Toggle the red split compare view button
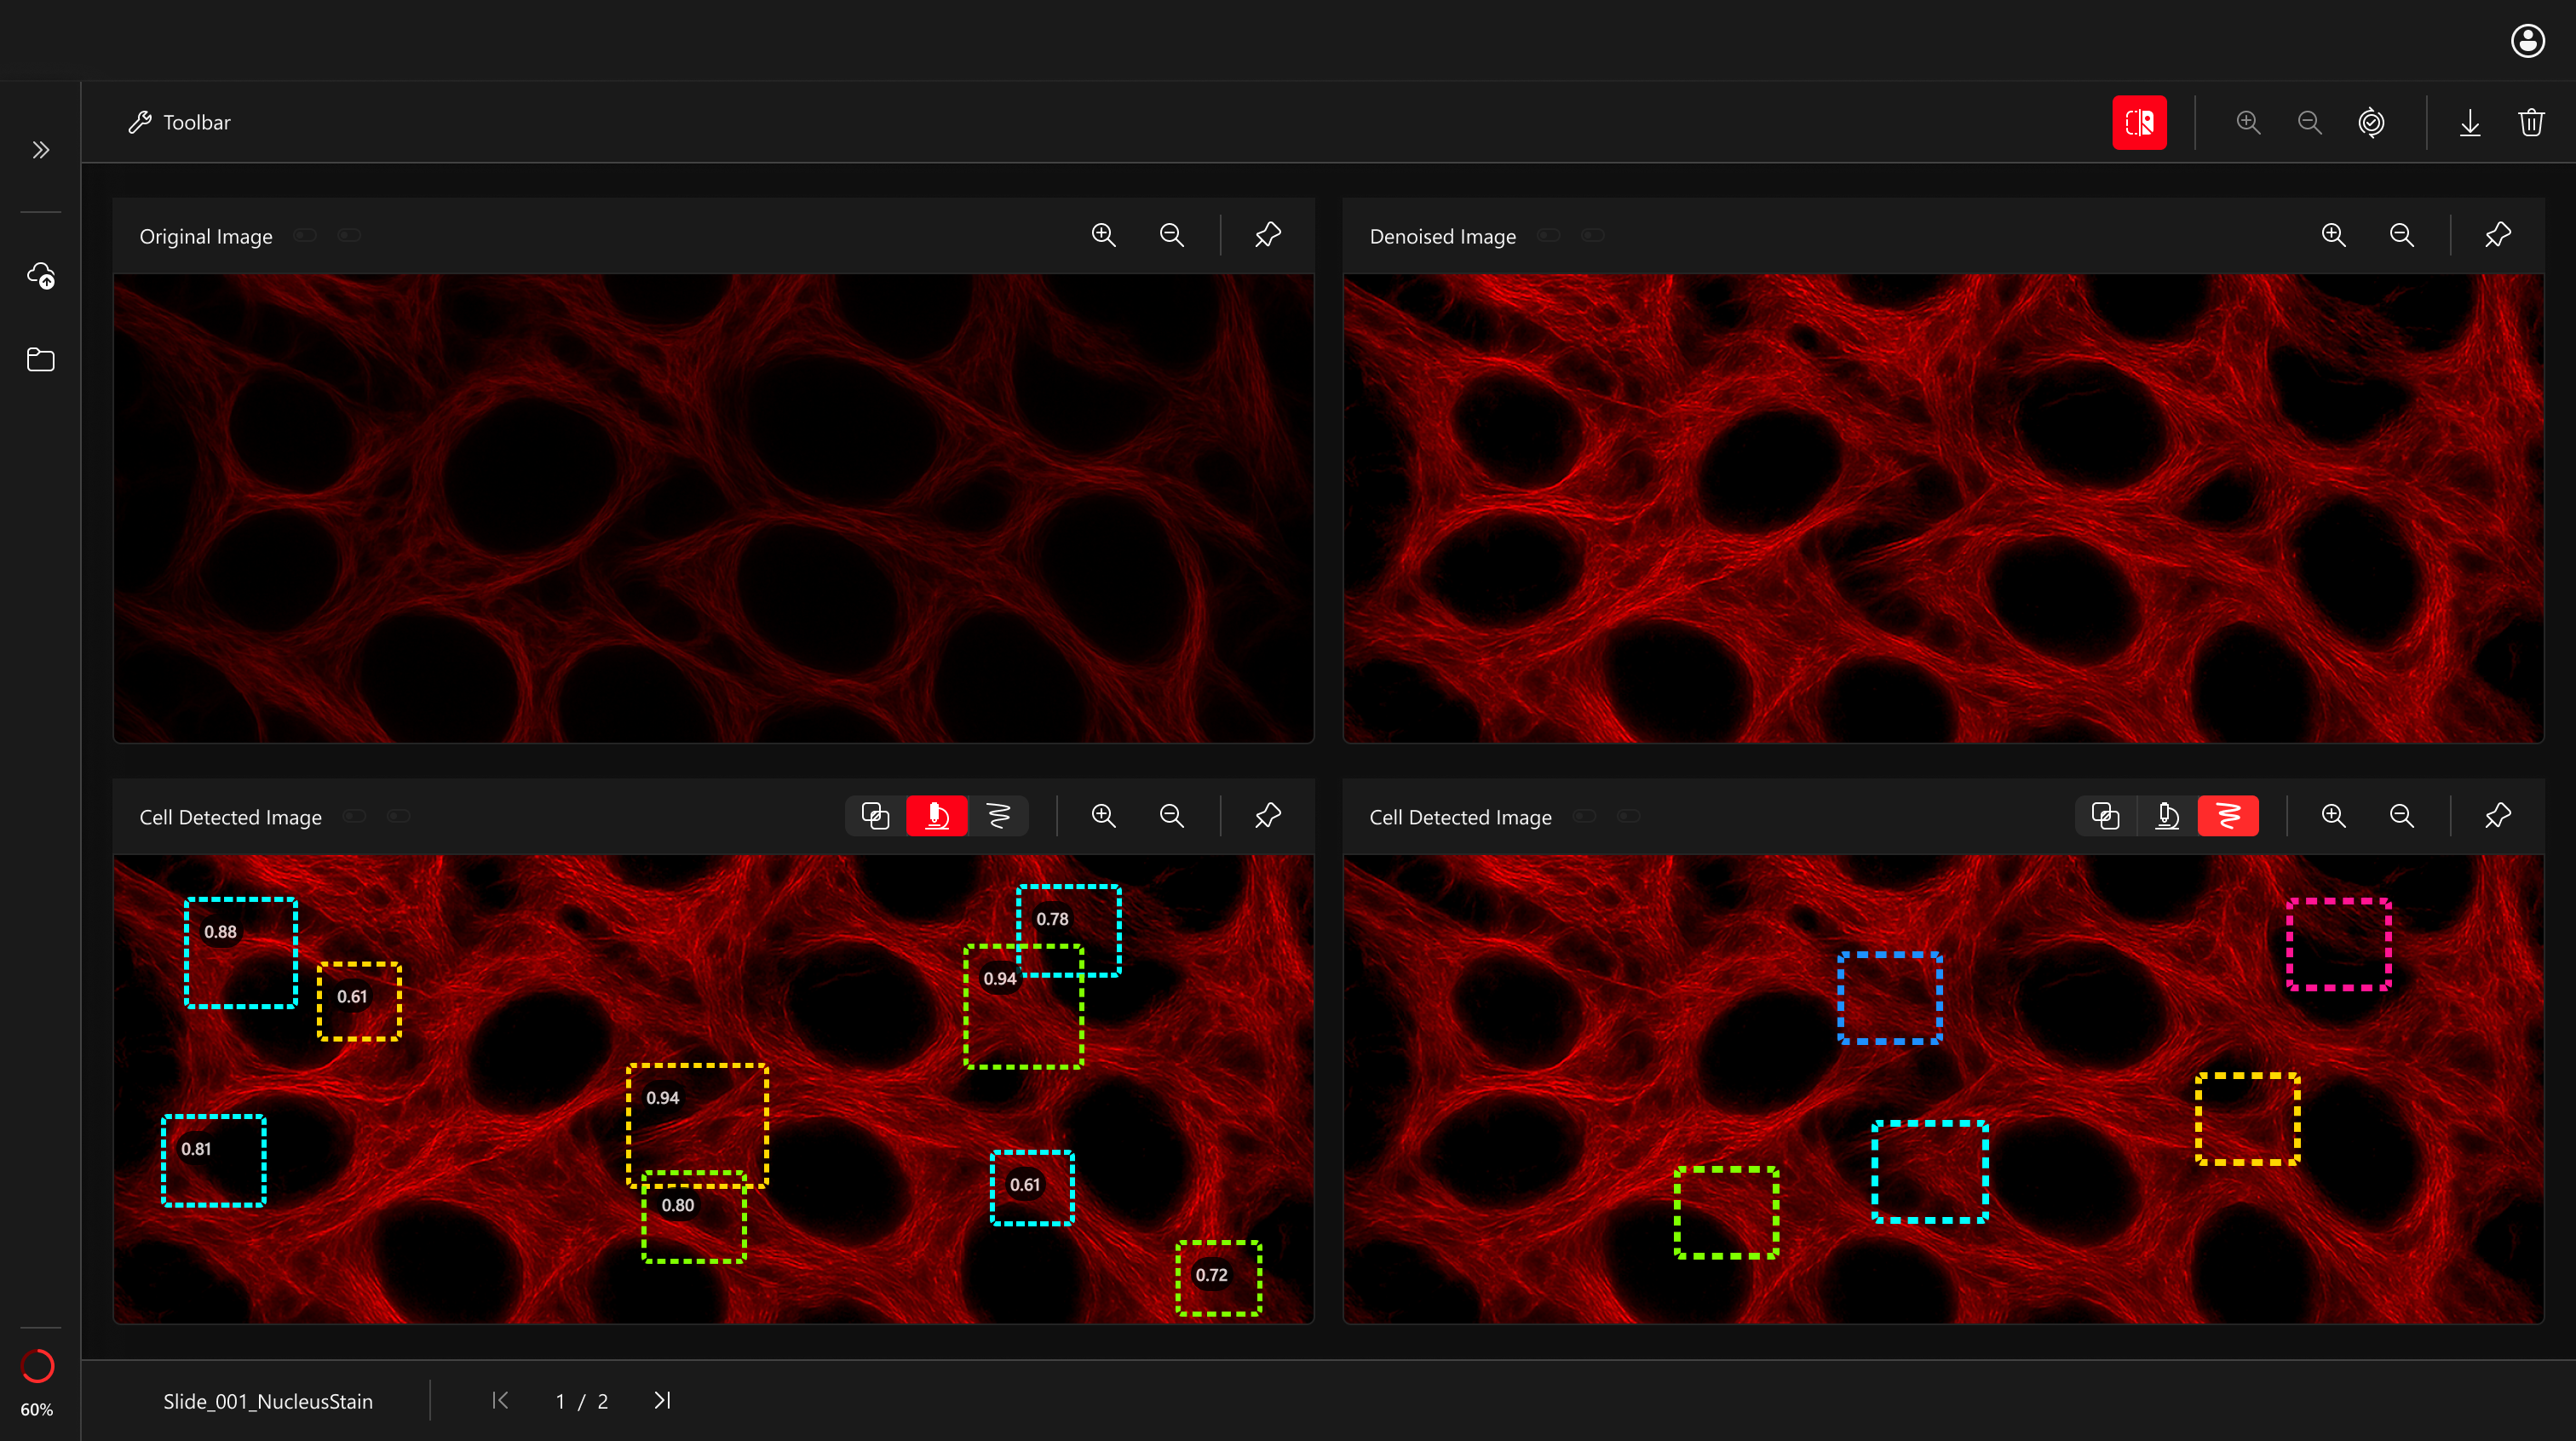Viewport: 2576px width, 1441px height. point(2139,122)
